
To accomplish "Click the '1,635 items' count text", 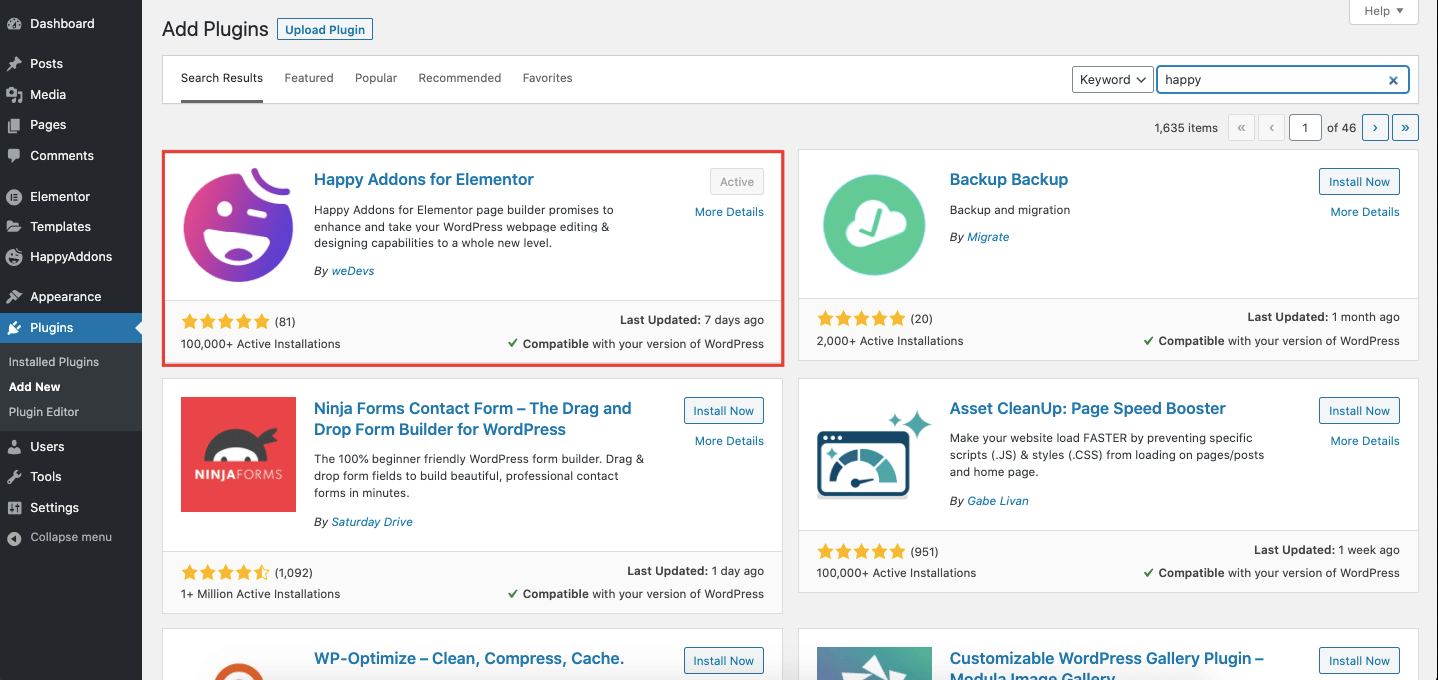I will click(x=1186, y=128).
